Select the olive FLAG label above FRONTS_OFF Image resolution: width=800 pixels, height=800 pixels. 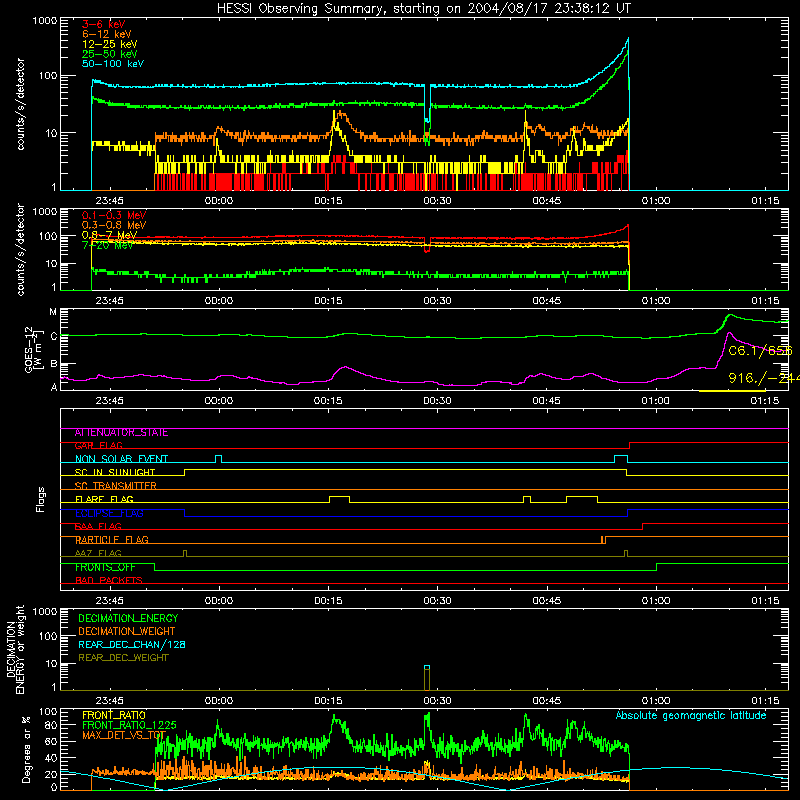click(98, 554)
